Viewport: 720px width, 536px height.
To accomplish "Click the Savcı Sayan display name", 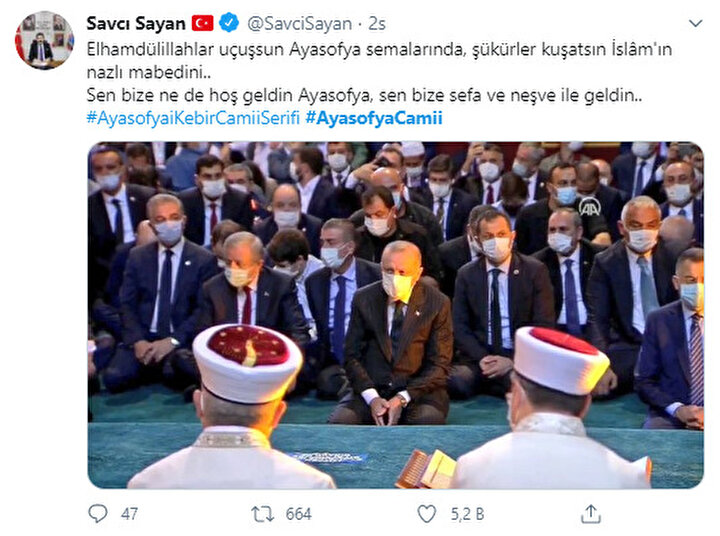I will (136, 23).
